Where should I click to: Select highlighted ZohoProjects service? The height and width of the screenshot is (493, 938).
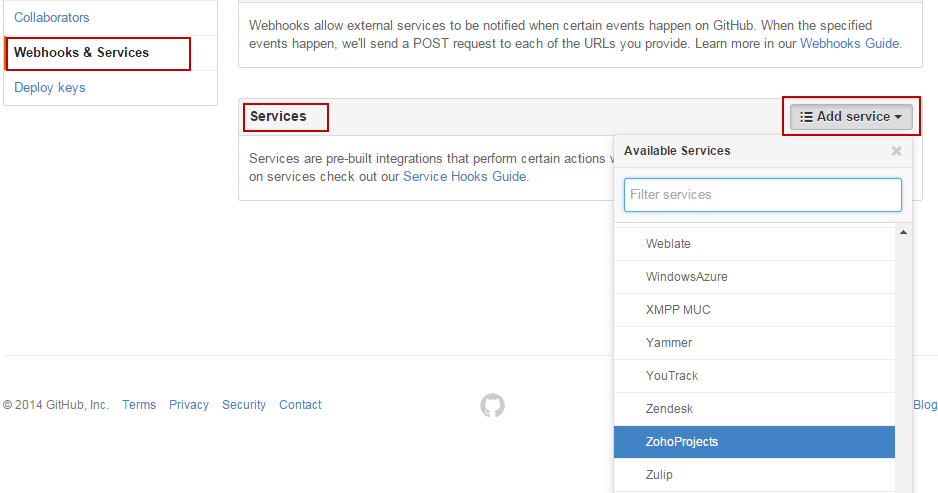(x=682, y=442)
